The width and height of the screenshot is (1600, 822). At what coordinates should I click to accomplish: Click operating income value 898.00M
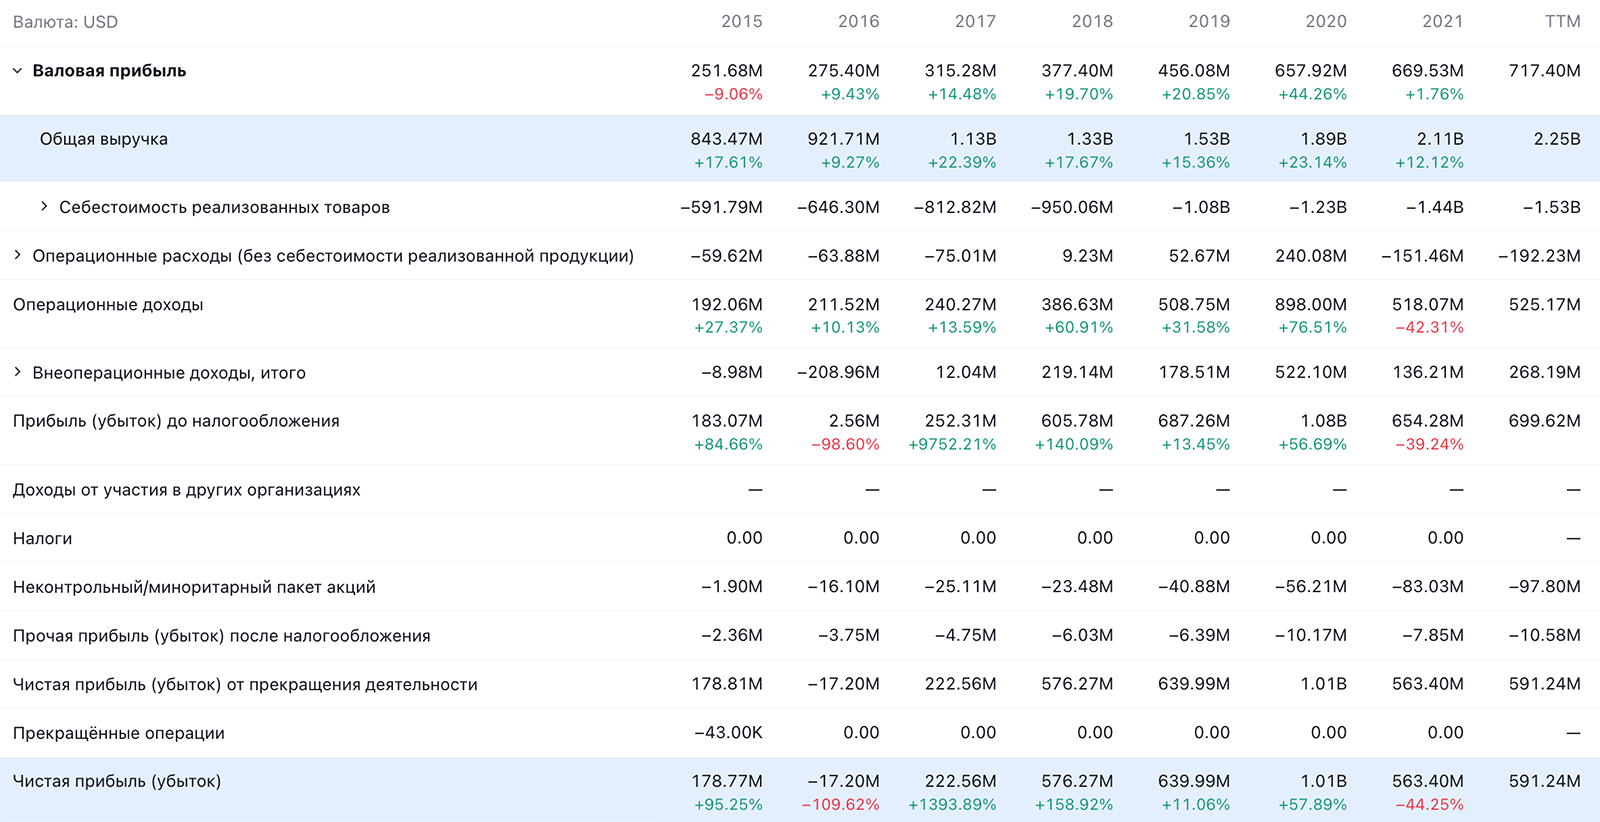1311,305
